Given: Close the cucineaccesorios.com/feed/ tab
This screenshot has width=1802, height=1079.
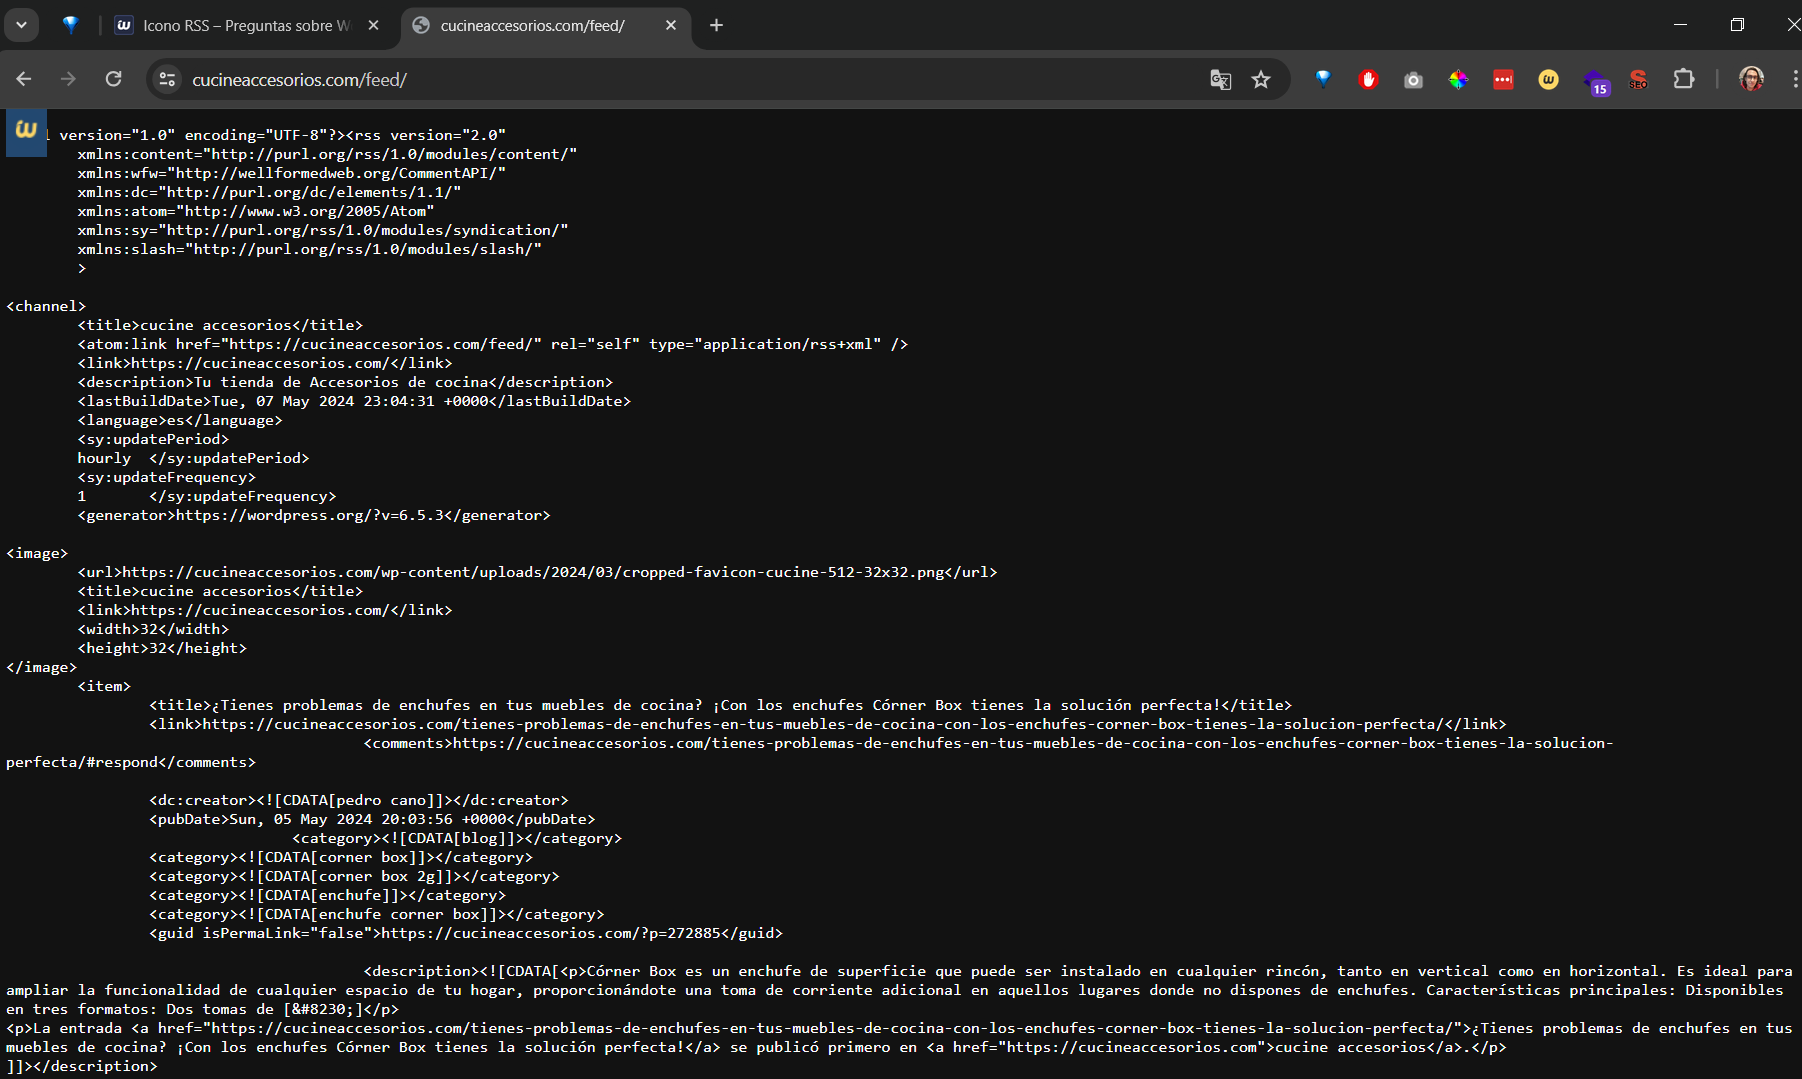Looking at the screenshot, I should click(x=671, y=25).
